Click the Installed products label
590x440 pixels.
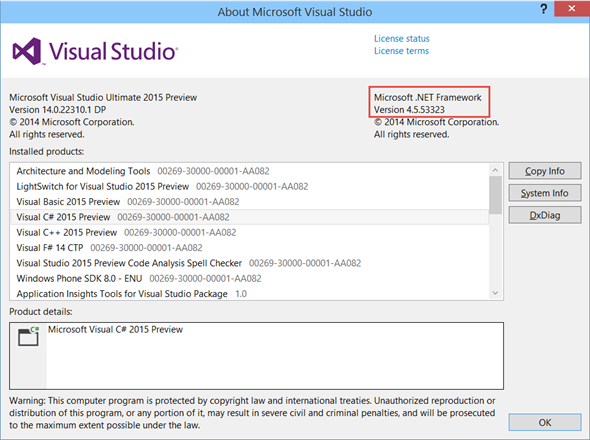point(47,152)
